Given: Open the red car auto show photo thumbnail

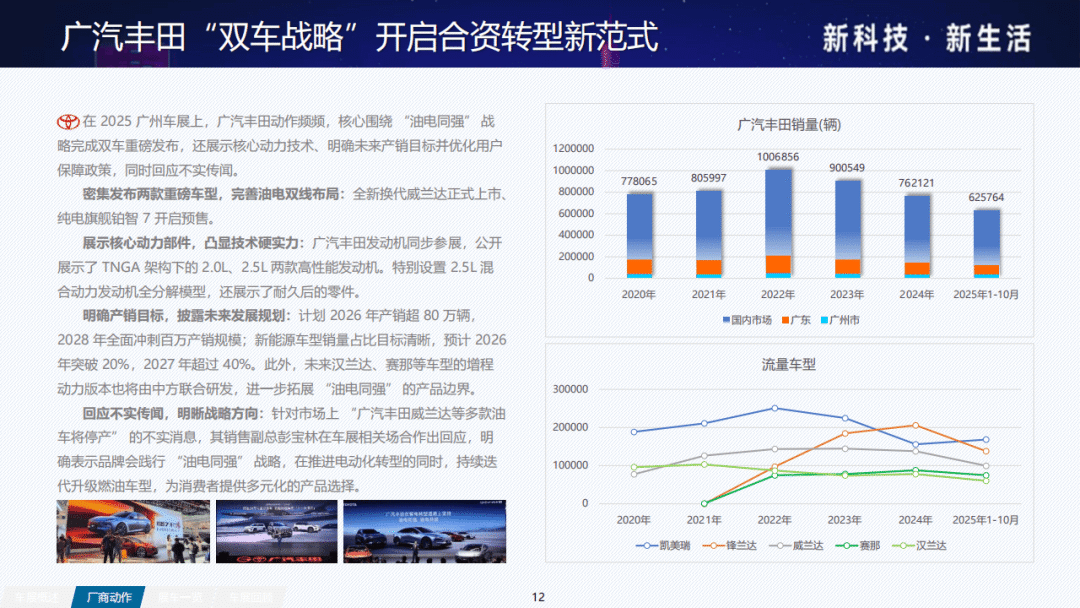Looking at the screenshot, I should coord(133,532).
